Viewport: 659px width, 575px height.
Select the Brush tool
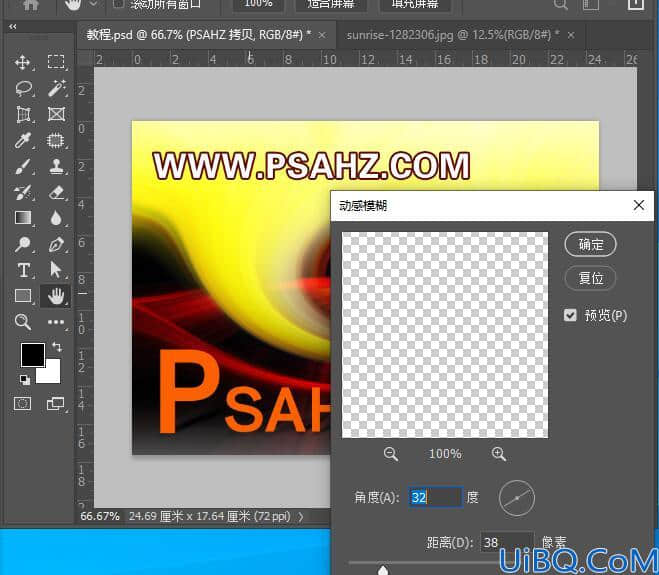pos(23,166)
